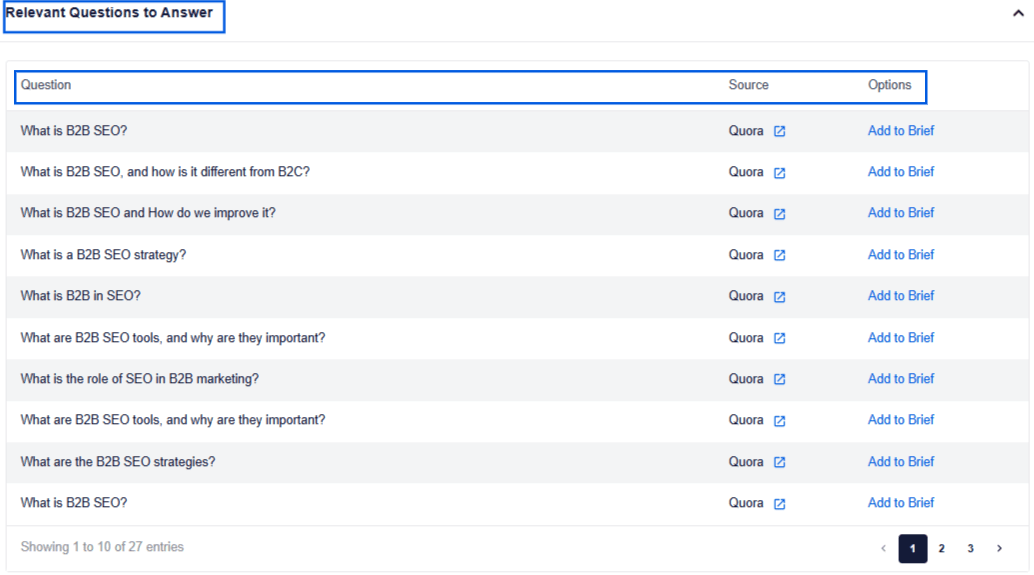The width and height of the screenshot is (1034, 575).
Task: Click Quora source in 'B2B SEO strategy?' row
Action: 746,255
